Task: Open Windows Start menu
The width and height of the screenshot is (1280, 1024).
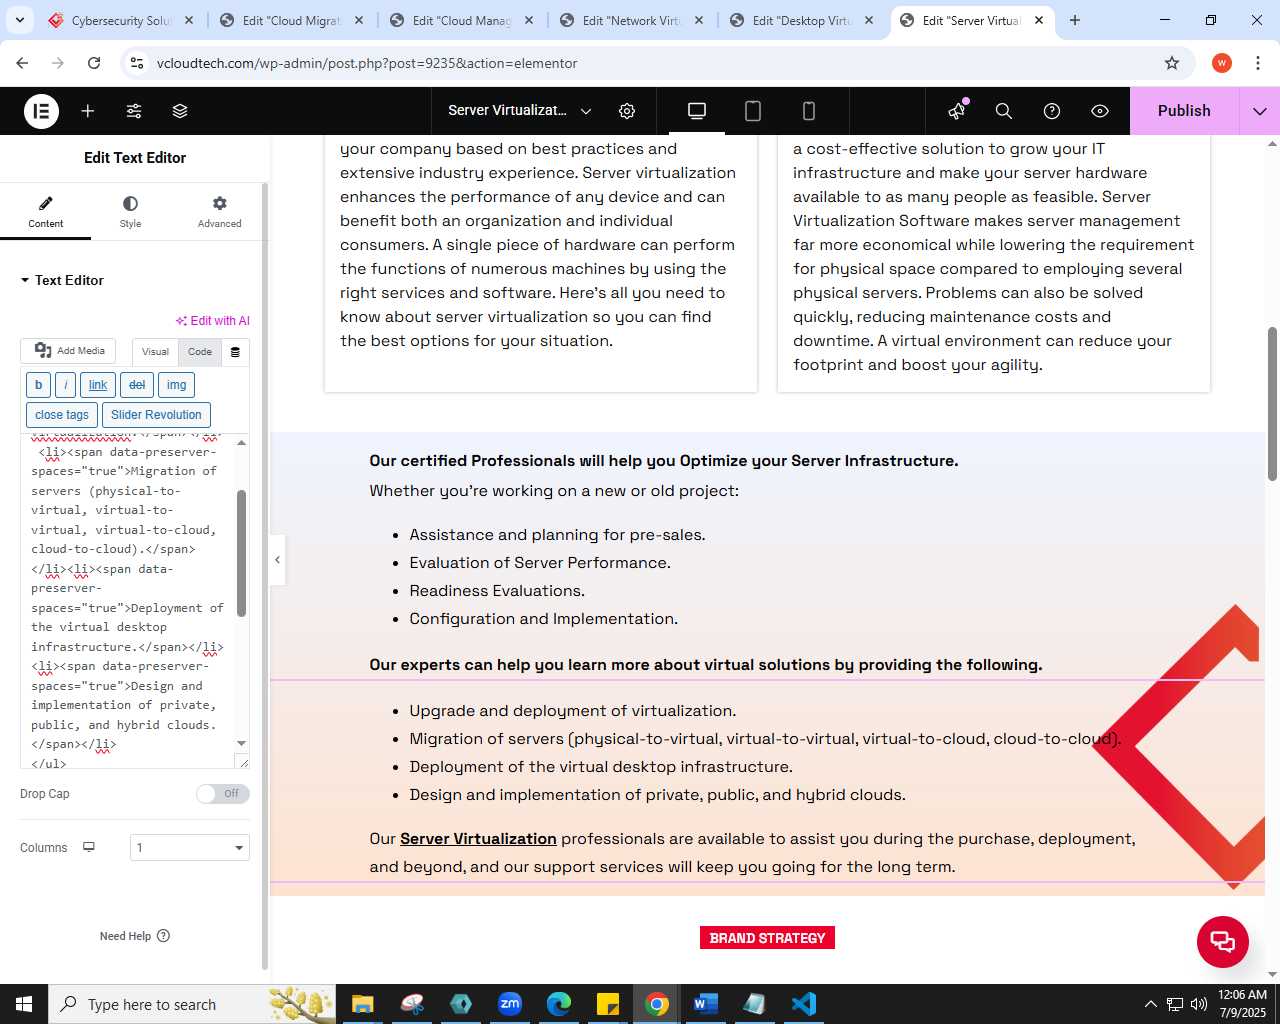Action: [x=24, y=1004]
